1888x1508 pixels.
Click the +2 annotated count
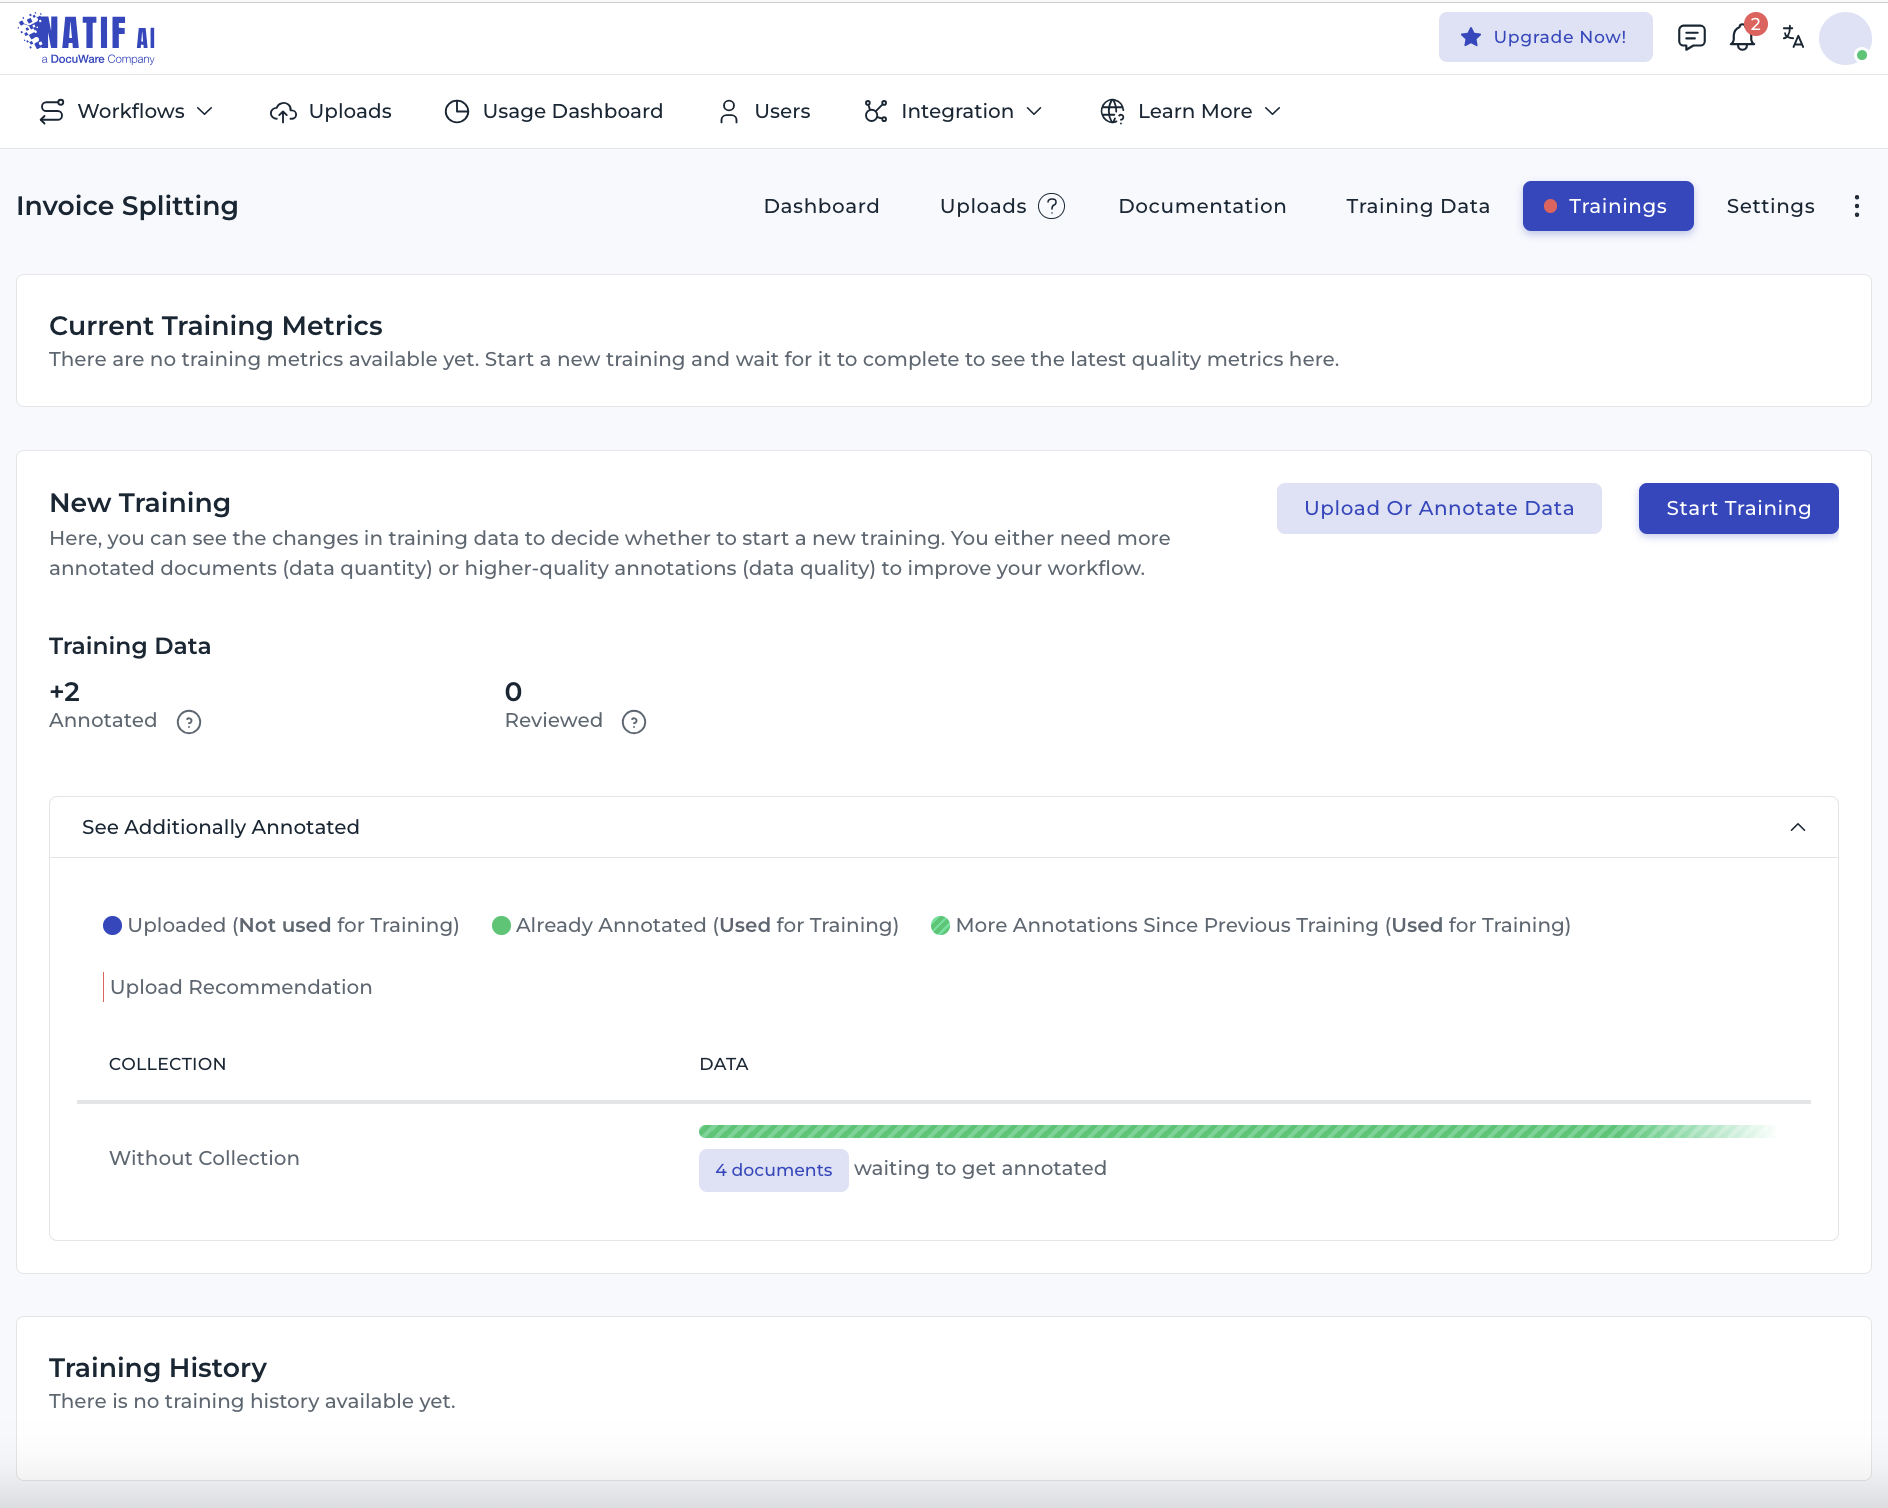(x=65, y=691)
